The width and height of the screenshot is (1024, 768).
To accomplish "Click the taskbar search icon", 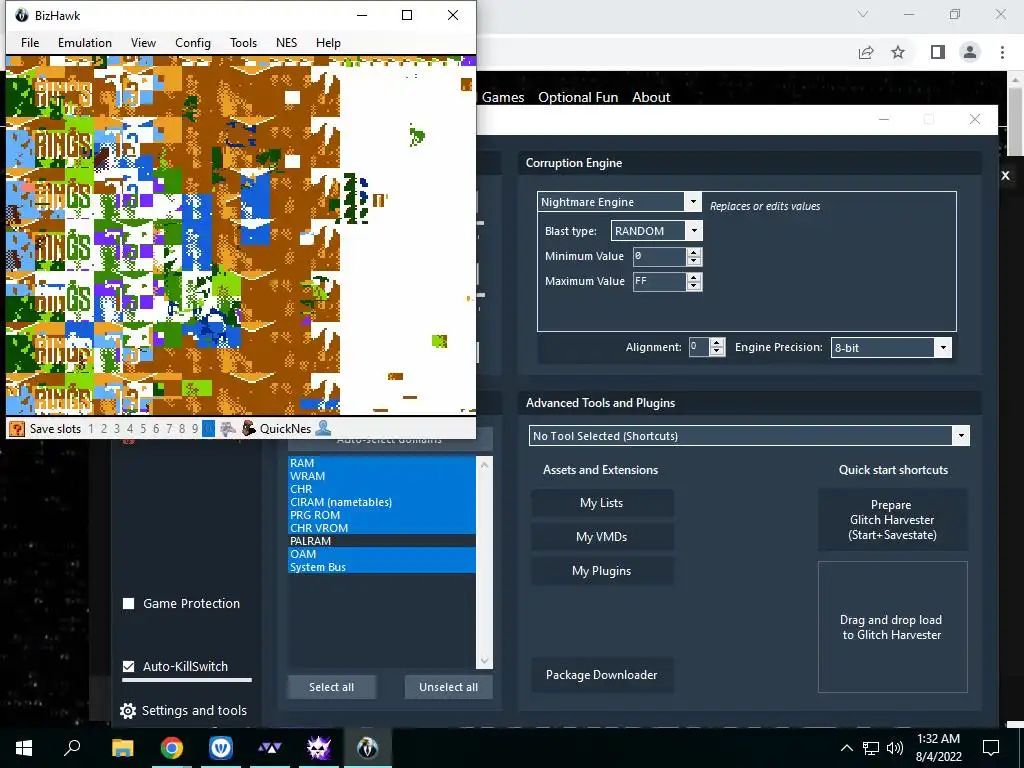I will [x=72, y=747].
